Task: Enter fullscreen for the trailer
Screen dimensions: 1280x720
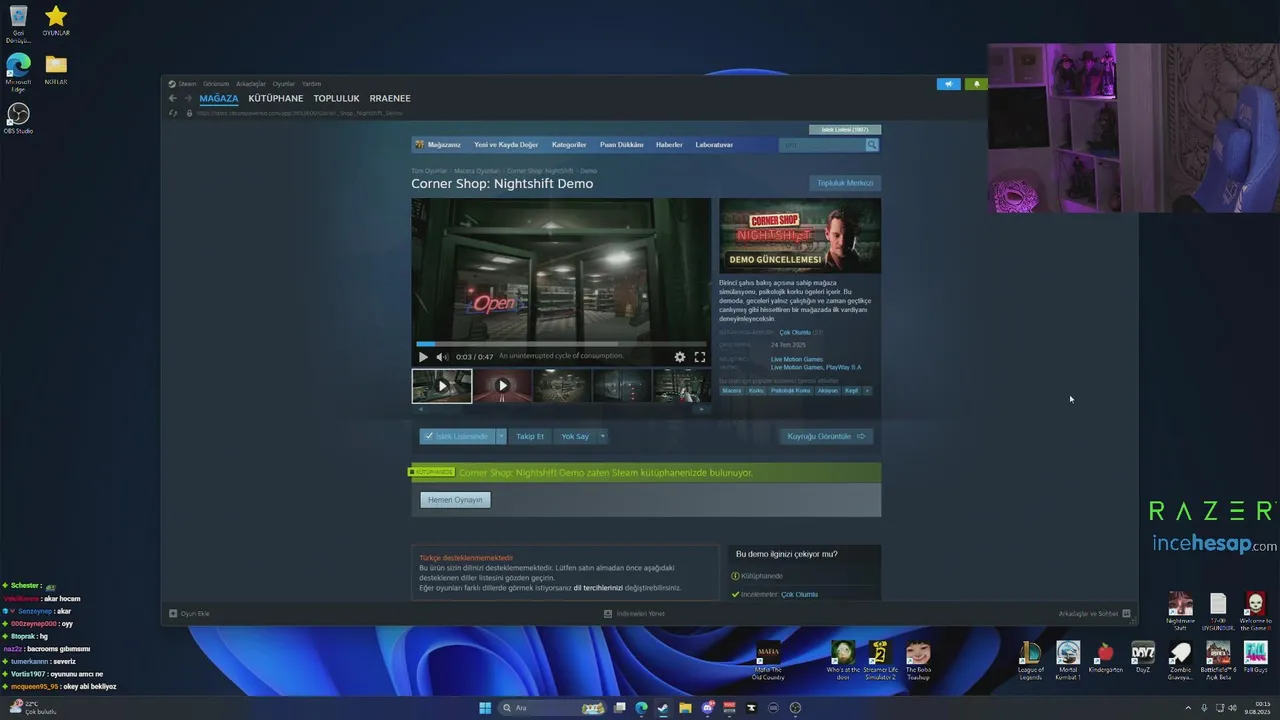Action: [700, 357]
